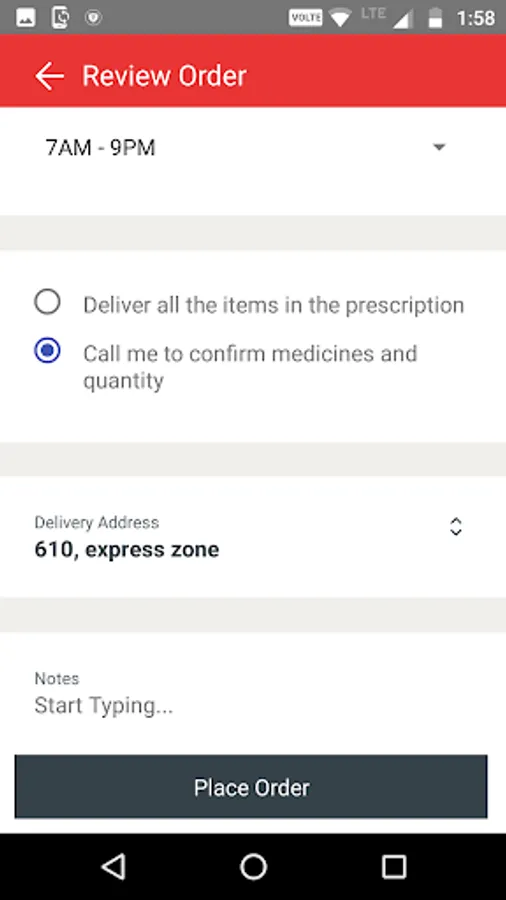
Task: Tap the phone sync status bar icon
Action: click(x=60, y=18)
